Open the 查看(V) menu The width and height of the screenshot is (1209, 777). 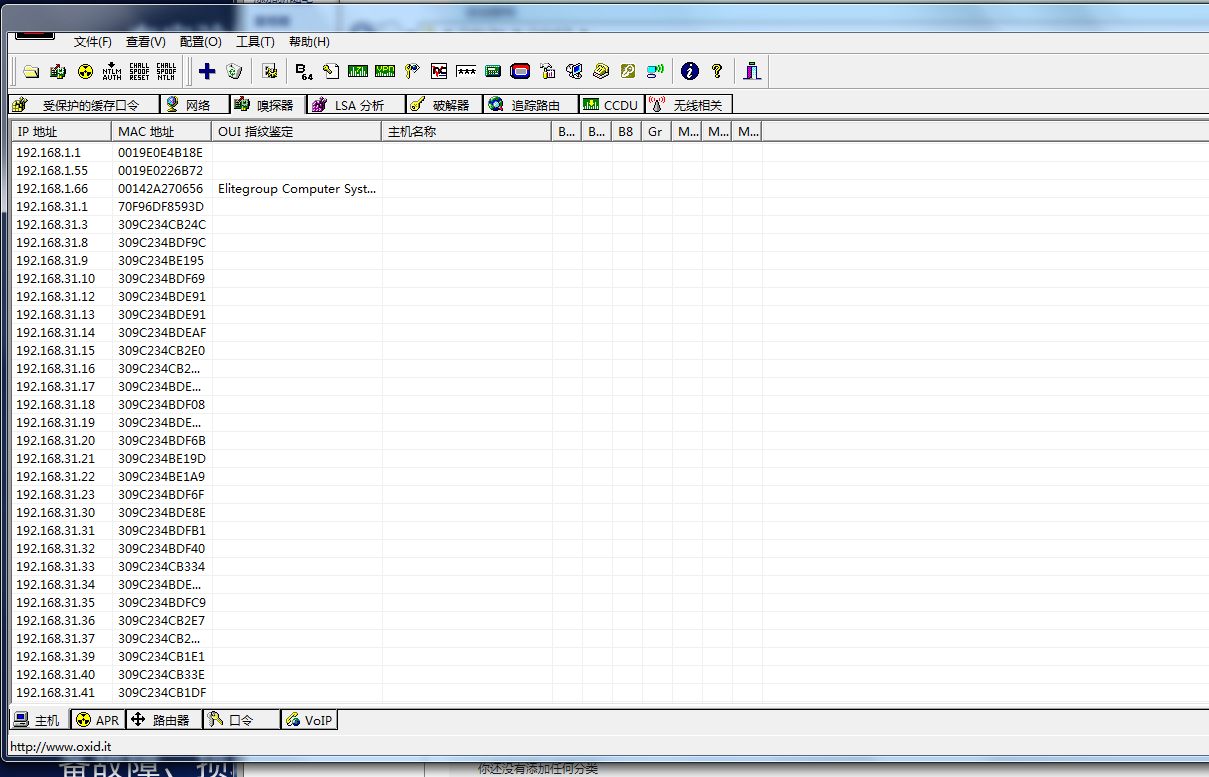pos(146,42)
